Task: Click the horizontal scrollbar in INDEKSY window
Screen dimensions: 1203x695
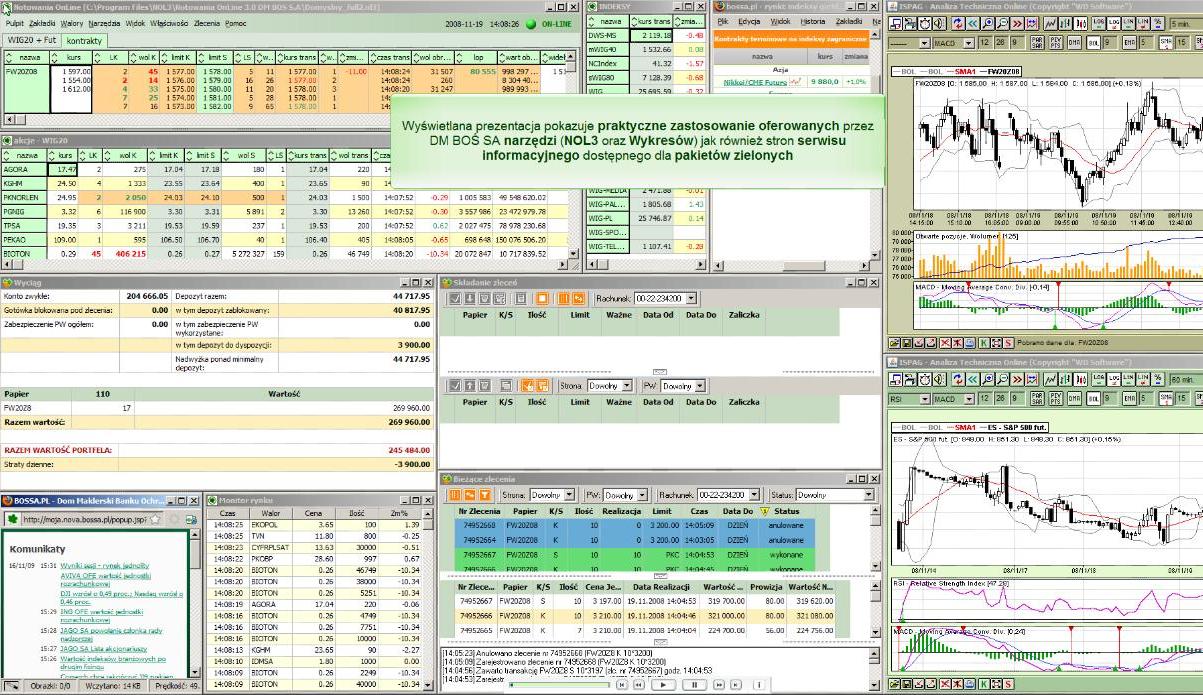Action: [645, 263]
